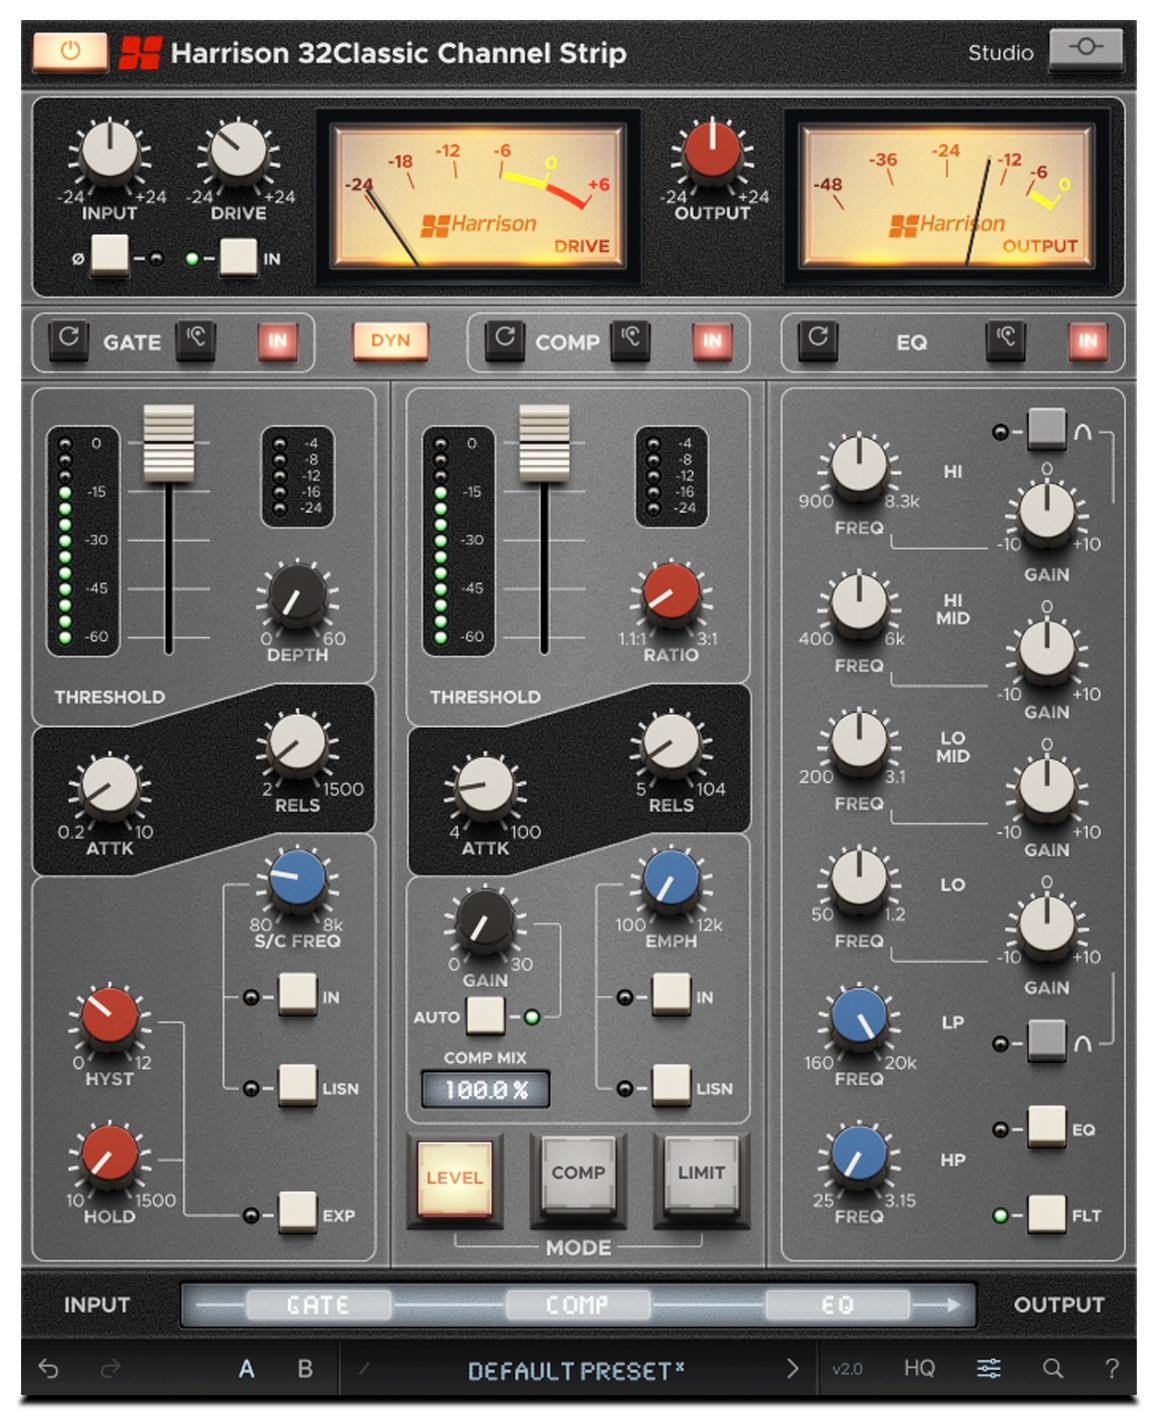
Task: Open the settings sliders icon
Action: (988, 1368)
